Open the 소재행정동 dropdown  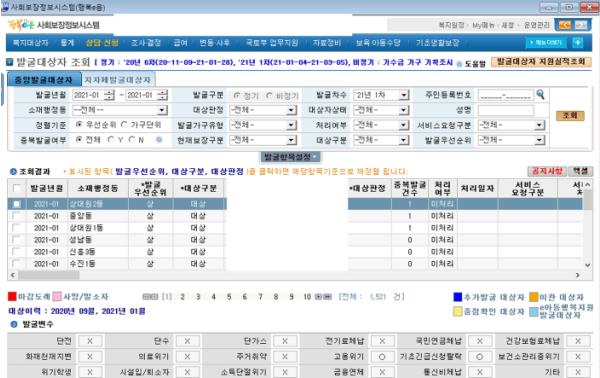point(120,110)
